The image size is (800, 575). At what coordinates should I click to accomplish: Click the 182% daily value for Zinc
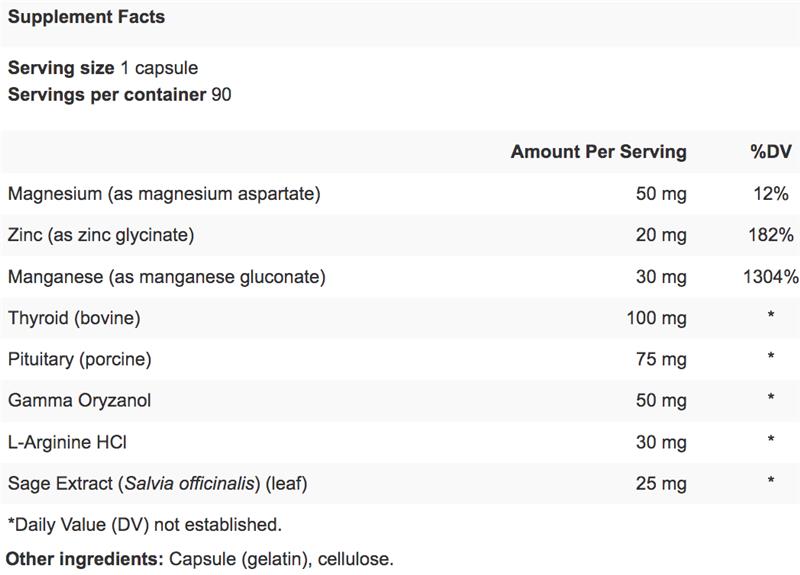(x=771, y=235)
